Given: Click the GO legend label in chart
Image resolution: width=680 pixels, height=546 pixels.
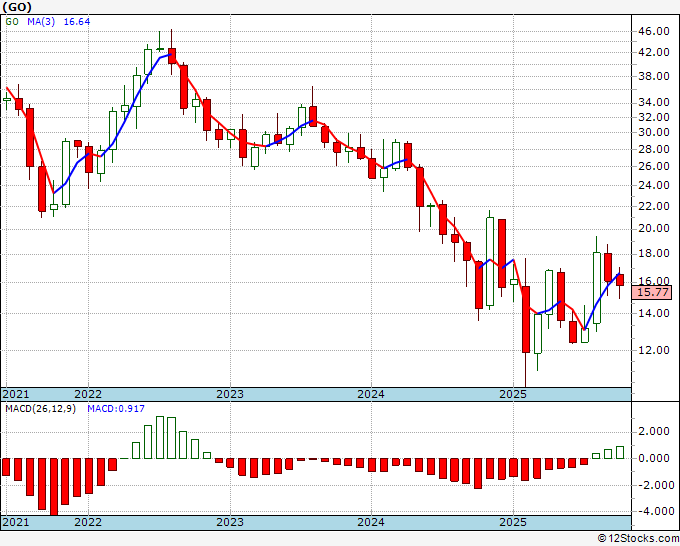Looking at the screenshot, I should [12, 22].
